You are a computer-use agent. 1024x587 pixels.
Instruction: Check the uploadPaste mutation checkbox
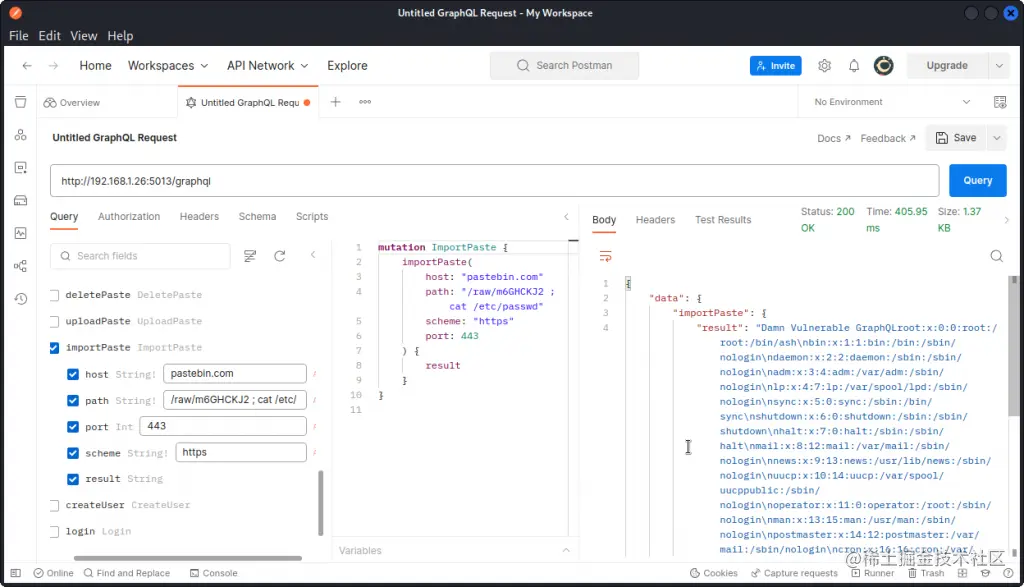click(x=54, y=321)
